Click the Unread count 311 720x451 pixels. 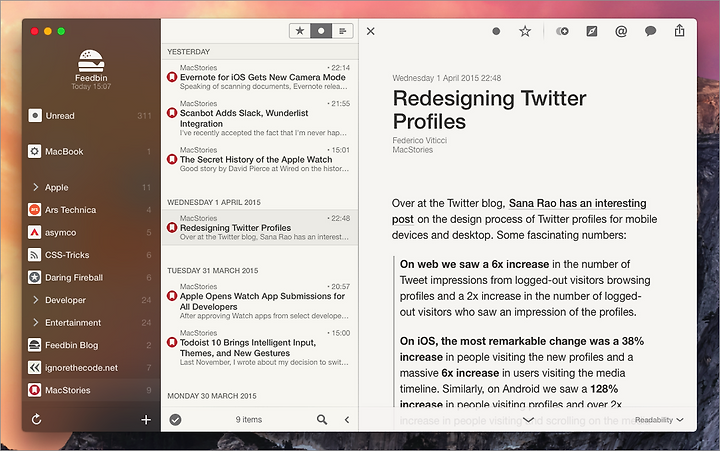(144, 116)
